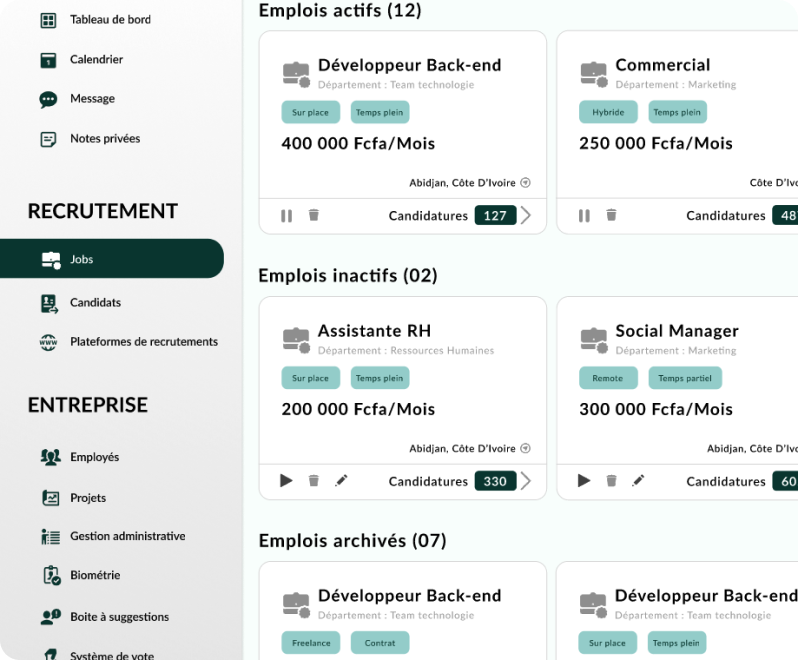The width and height of the screenshot is (798, 660).
Task: Click the Contrat tag
Action: click(380, 643)
